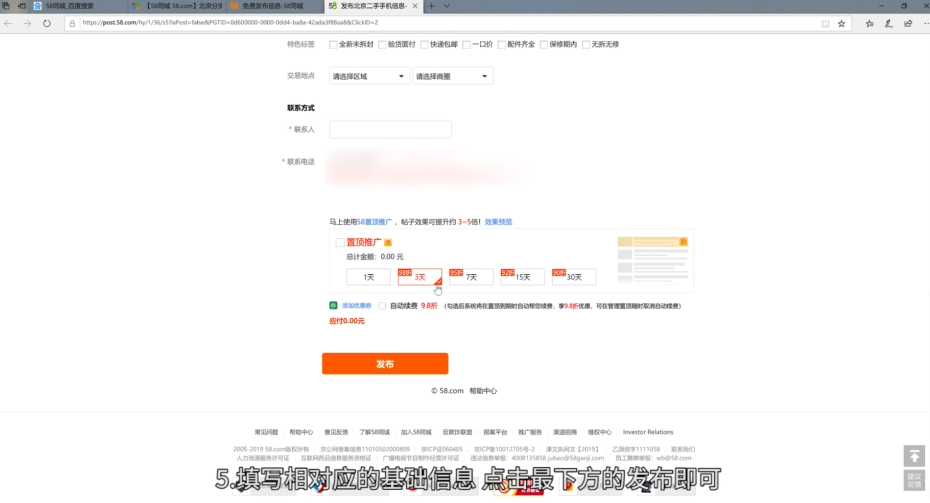Screen dimensions: 930x503
Task: Open the 推广服务 footer link
Action: pyautogui.click(x=530, y=432)
